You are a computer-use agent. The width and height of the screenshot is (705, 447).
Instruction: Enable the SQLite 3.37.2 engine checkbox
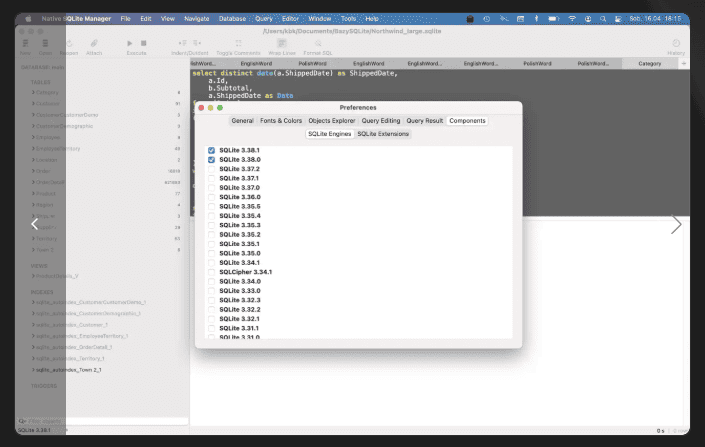[211, 169]
